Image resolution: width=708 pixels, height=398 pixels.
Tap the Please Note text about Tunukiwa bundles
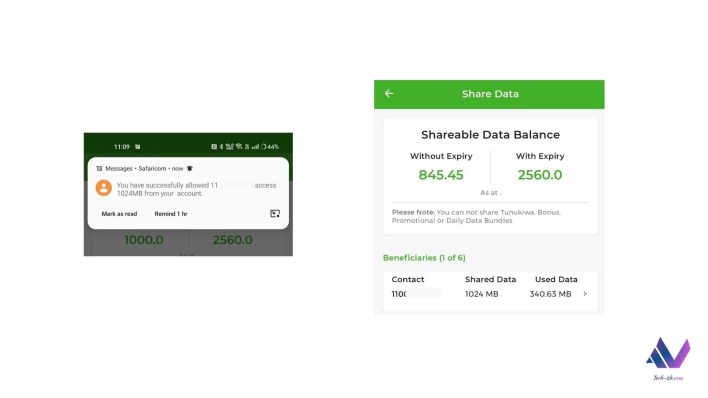[x=476, y=216]
